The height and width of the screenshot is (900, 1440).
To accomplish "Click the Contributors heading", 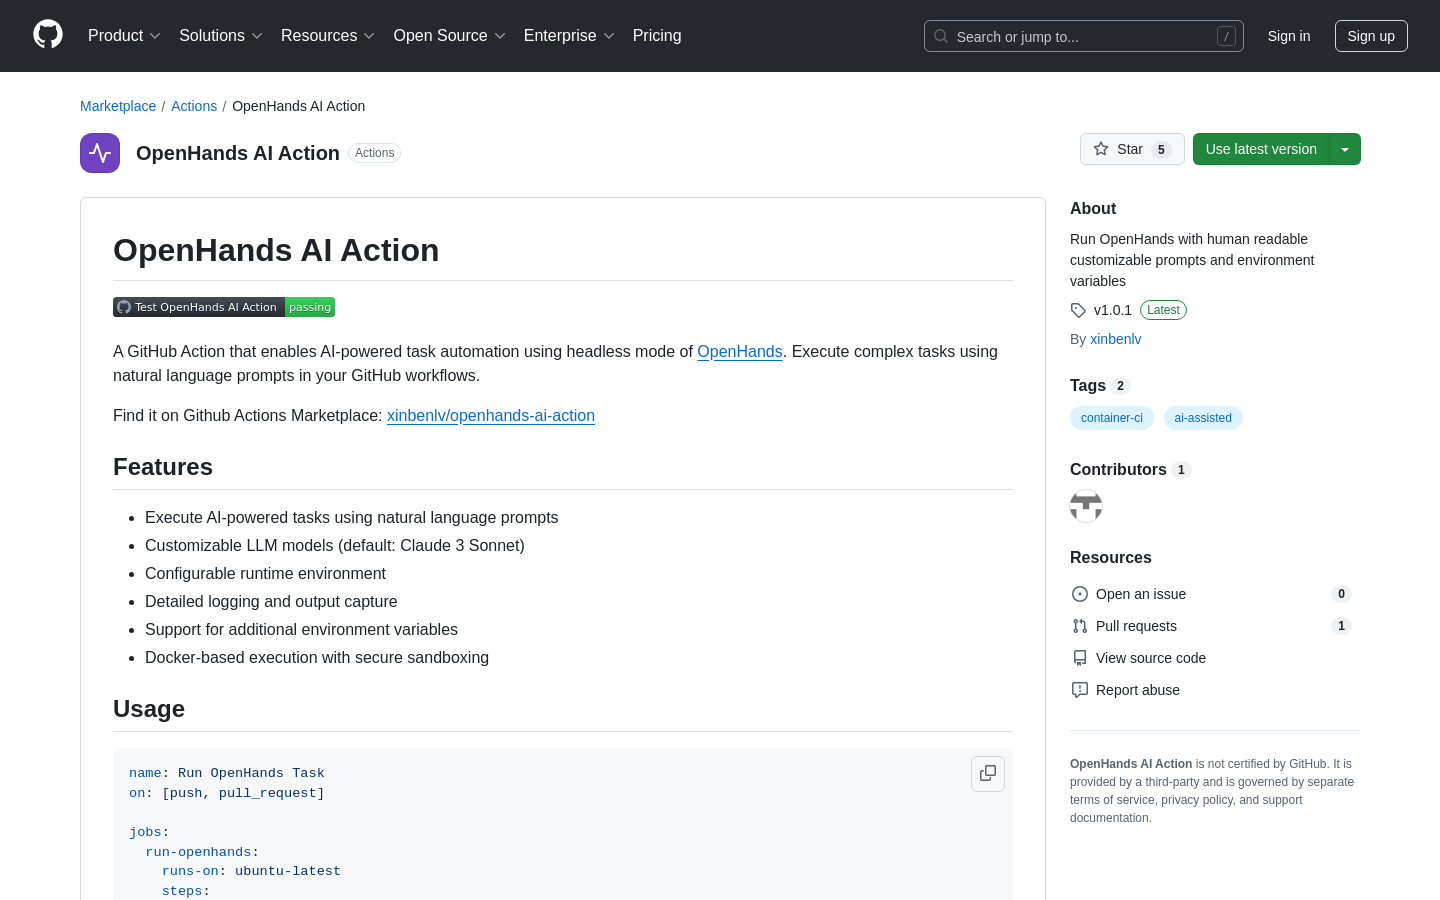I will 1118,469.
